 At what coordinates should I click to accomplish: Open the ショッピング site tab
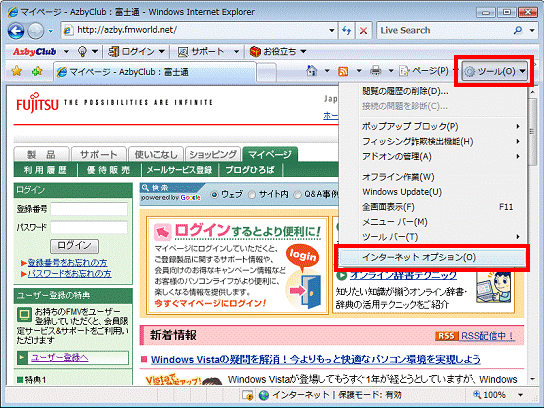pyautogui.click(x=213, y=154)
